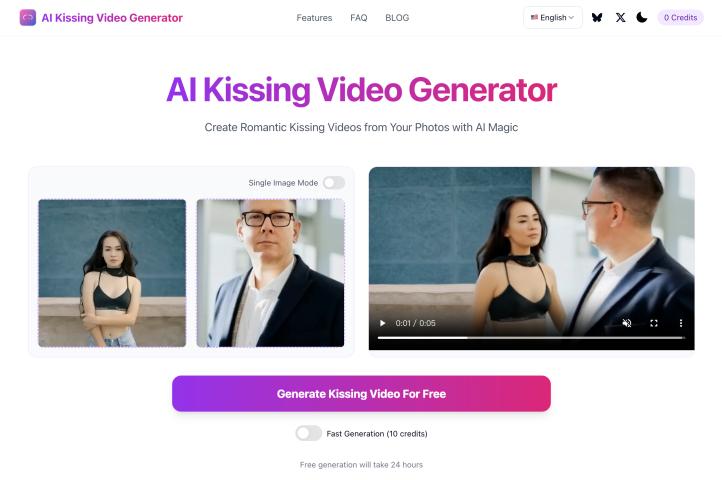Open the video's three-dot options menu
This screenshot has height=480, width=722.
click(681, 323)
